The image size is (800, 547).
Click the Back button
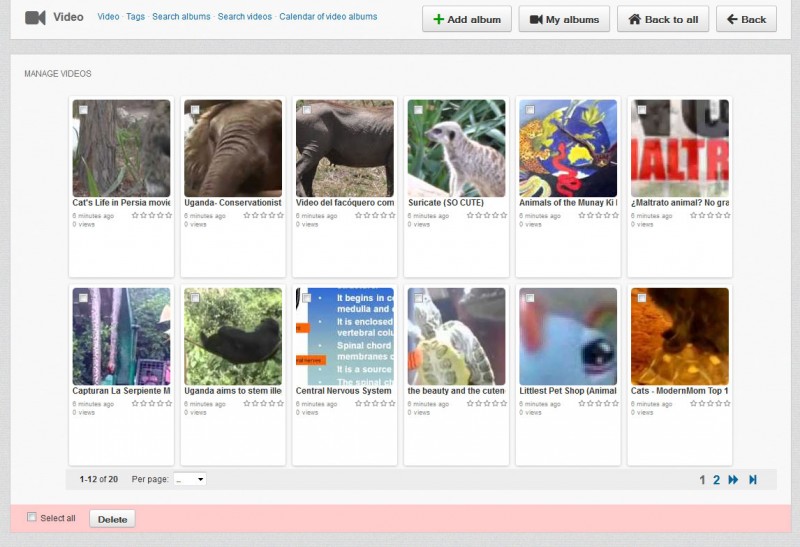click(x=746, y=19)
